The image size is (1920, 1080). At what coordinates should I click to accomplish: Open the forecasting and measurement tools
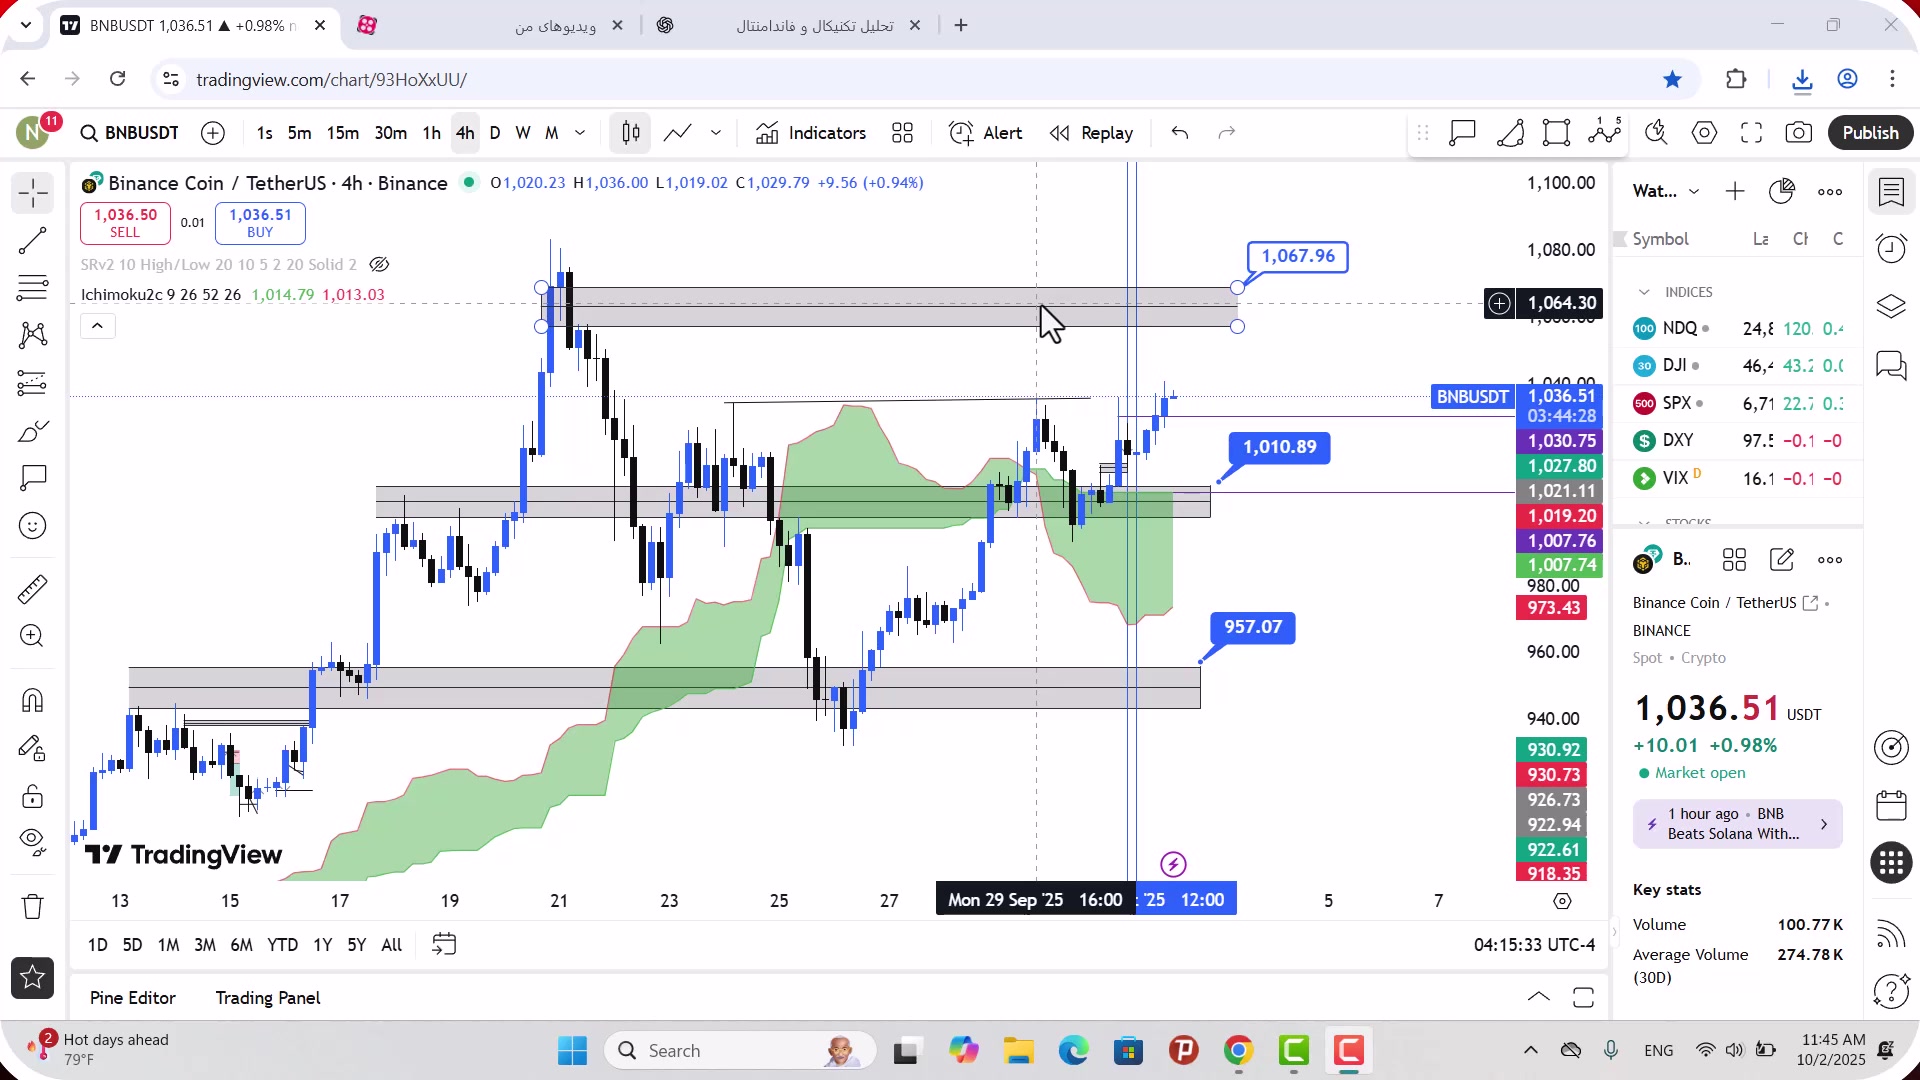33,383
